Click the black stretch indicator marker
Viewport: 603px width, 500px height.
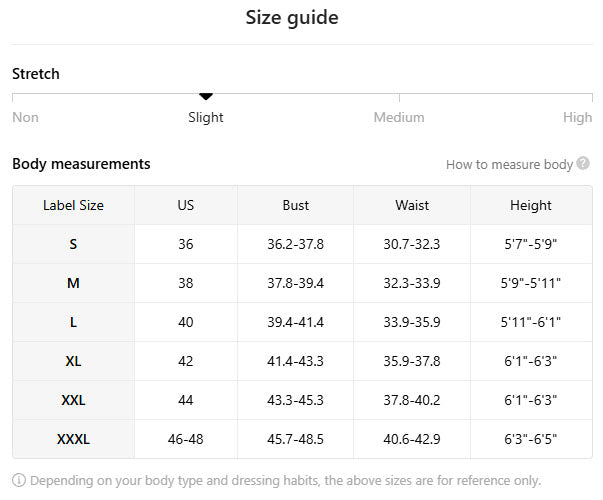(206, 96)
